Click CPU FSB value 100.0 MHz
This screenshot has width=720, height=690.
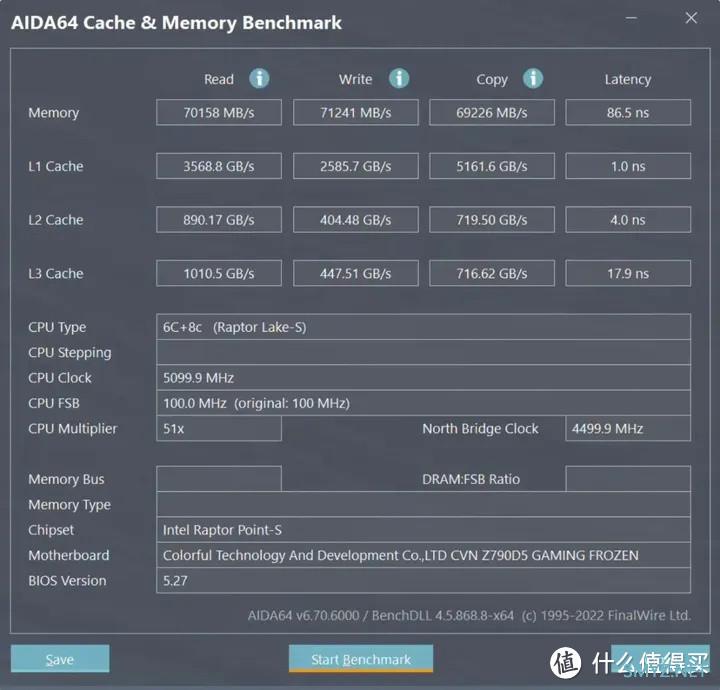(423, 403)
